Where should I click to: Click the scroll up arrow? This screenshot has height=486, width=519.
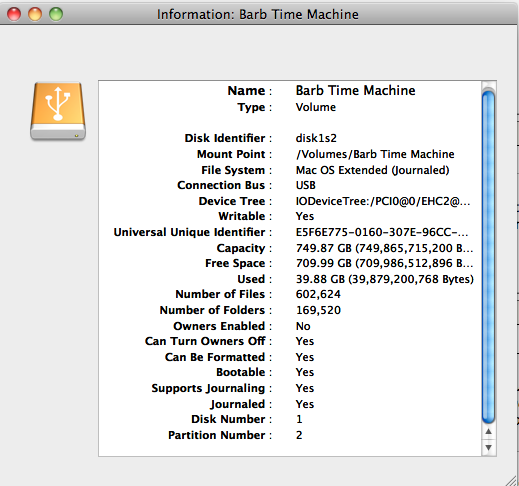point(489,432)
